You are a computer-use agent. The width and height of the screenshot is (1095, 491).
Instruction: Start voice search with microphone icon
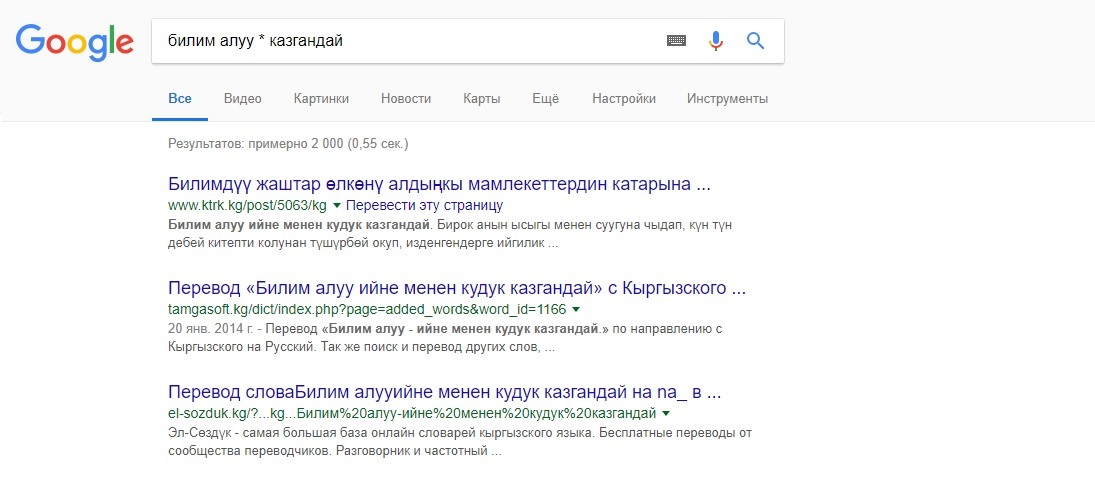(x=716, y=41)
